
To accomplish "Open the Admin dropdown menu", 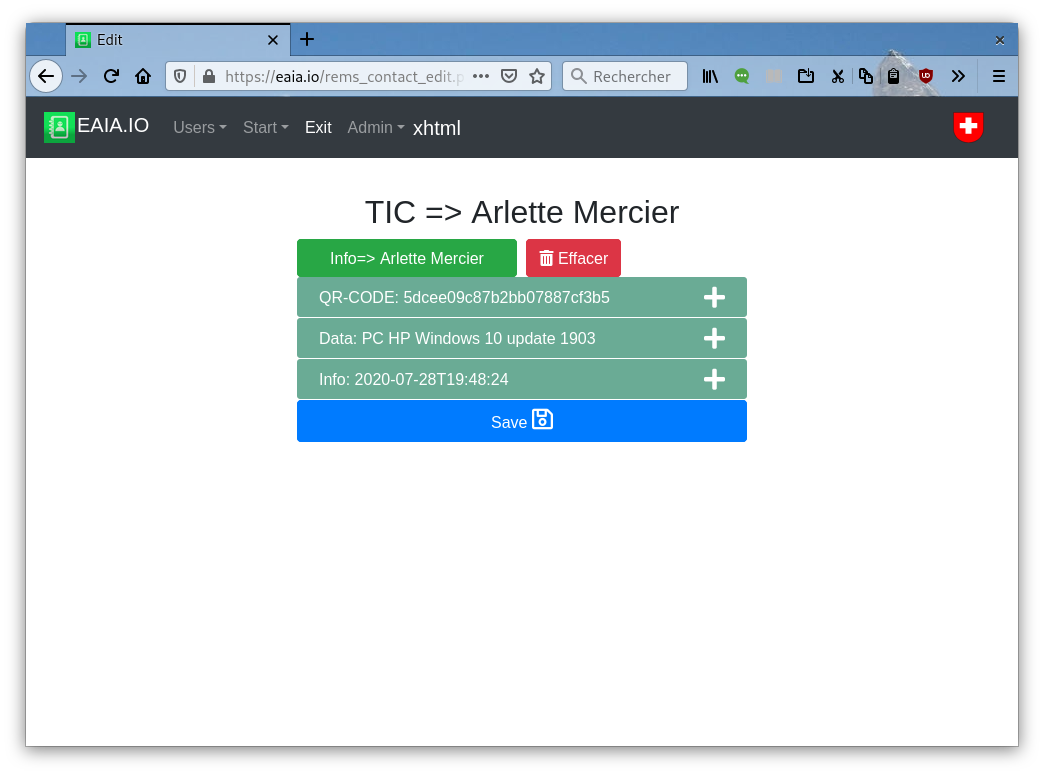I will click(375, 127).
